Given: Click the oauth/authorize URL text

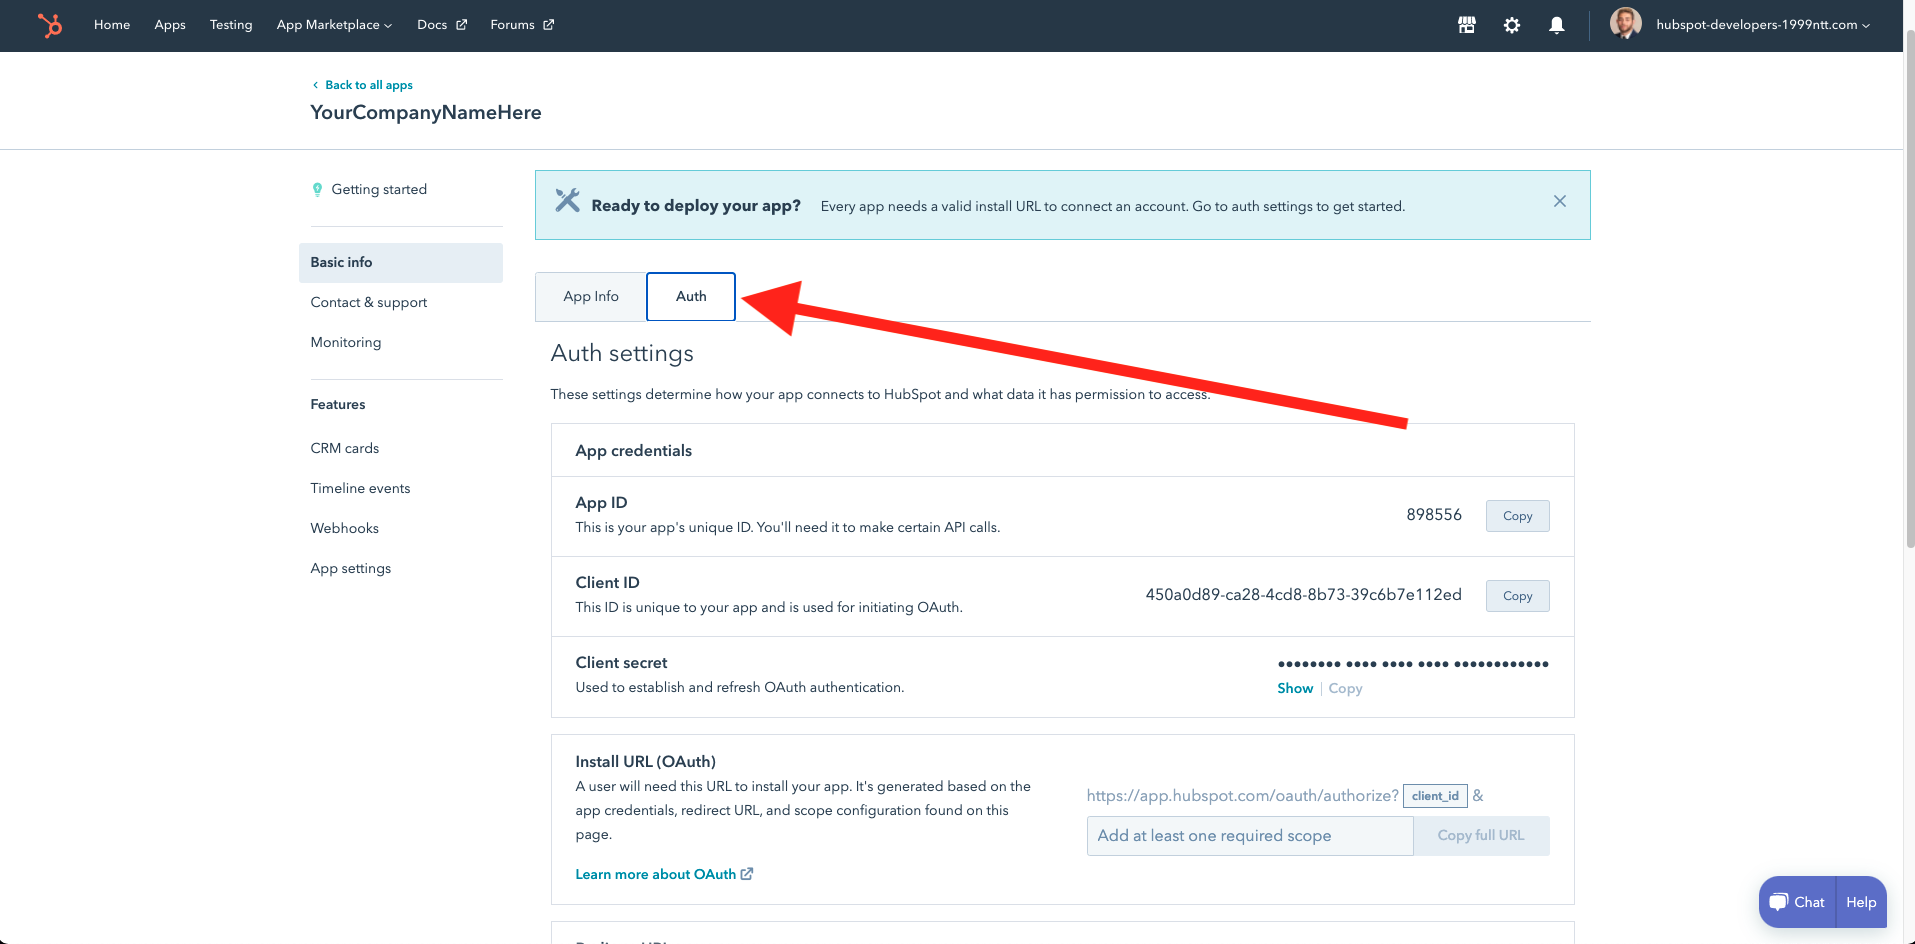Looking at the screenshot, I should (1242, 795).
